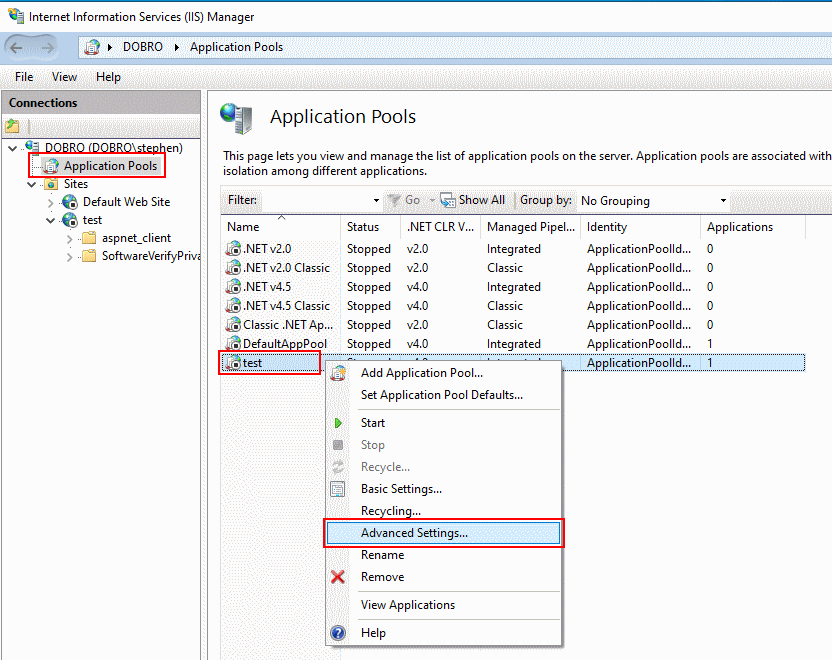Select the test application pool row

(x=513, y=363)
